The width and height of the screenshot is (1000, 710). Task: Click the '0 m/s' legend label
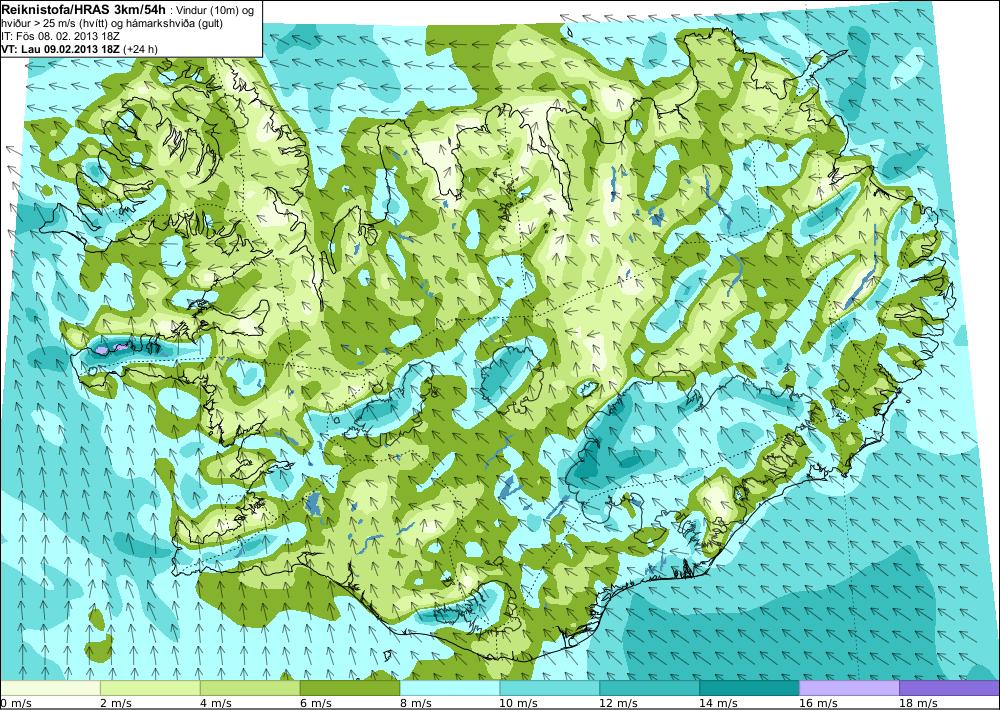(15, 703)
